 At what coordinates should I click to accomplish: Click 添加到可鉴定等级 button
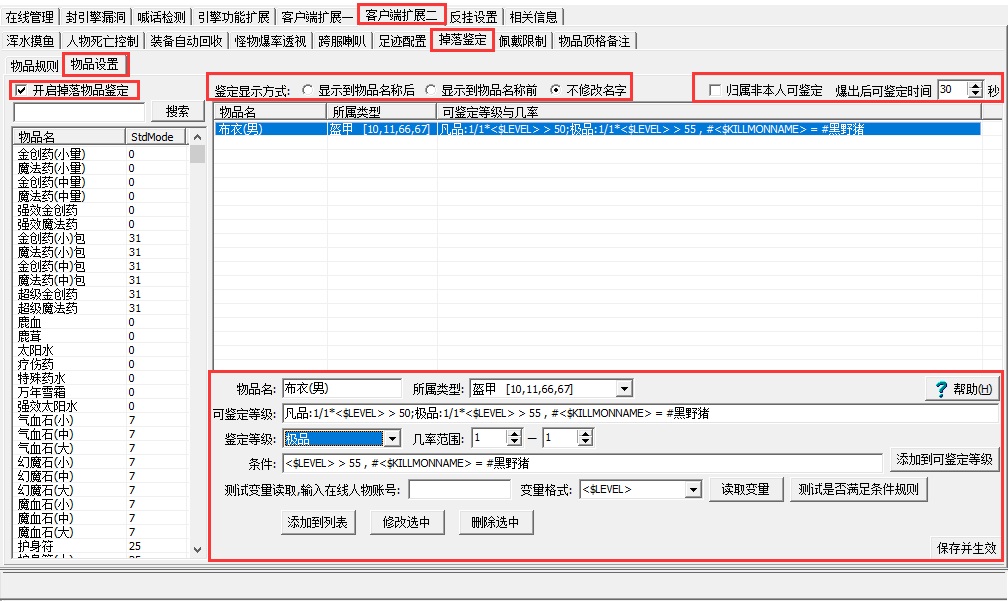tap(944, 460)
